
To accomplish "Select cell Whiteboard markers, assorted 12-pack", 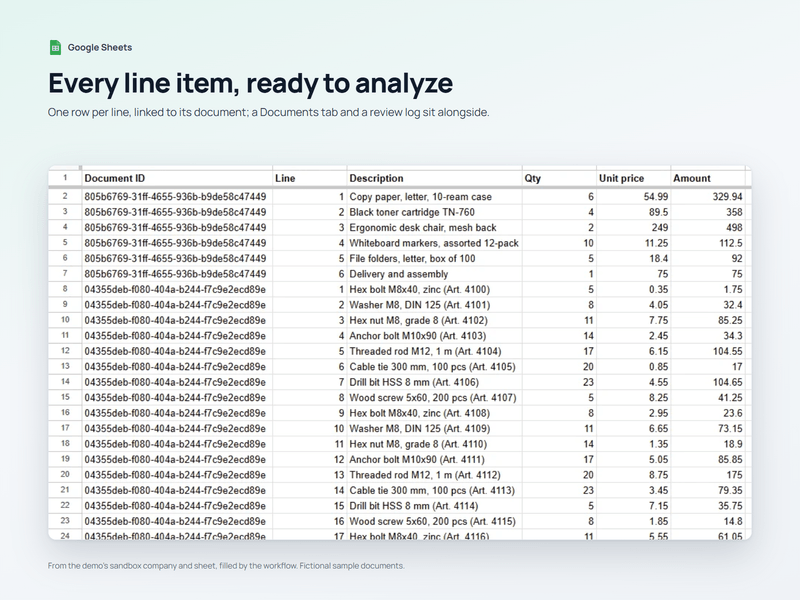I will (435, 243).
